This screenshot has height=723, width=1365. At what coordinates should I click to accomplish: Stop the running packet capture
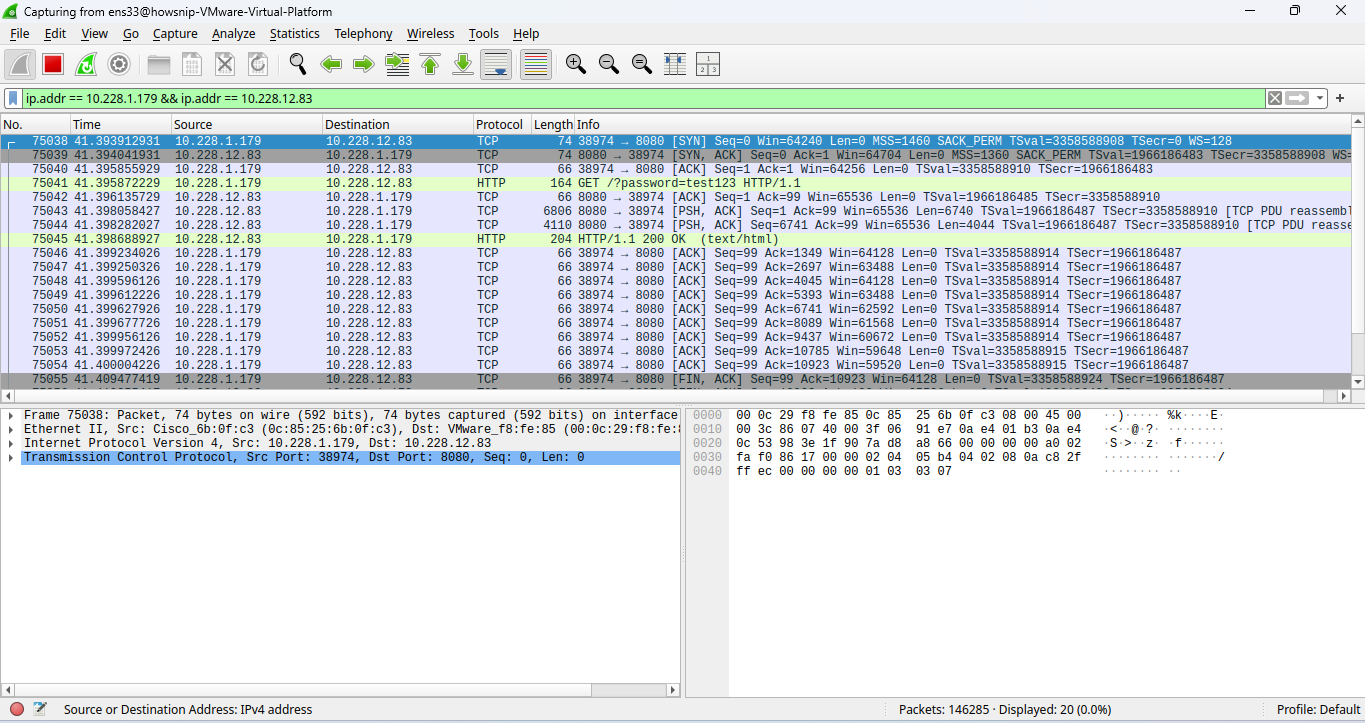tap(53, 64)
